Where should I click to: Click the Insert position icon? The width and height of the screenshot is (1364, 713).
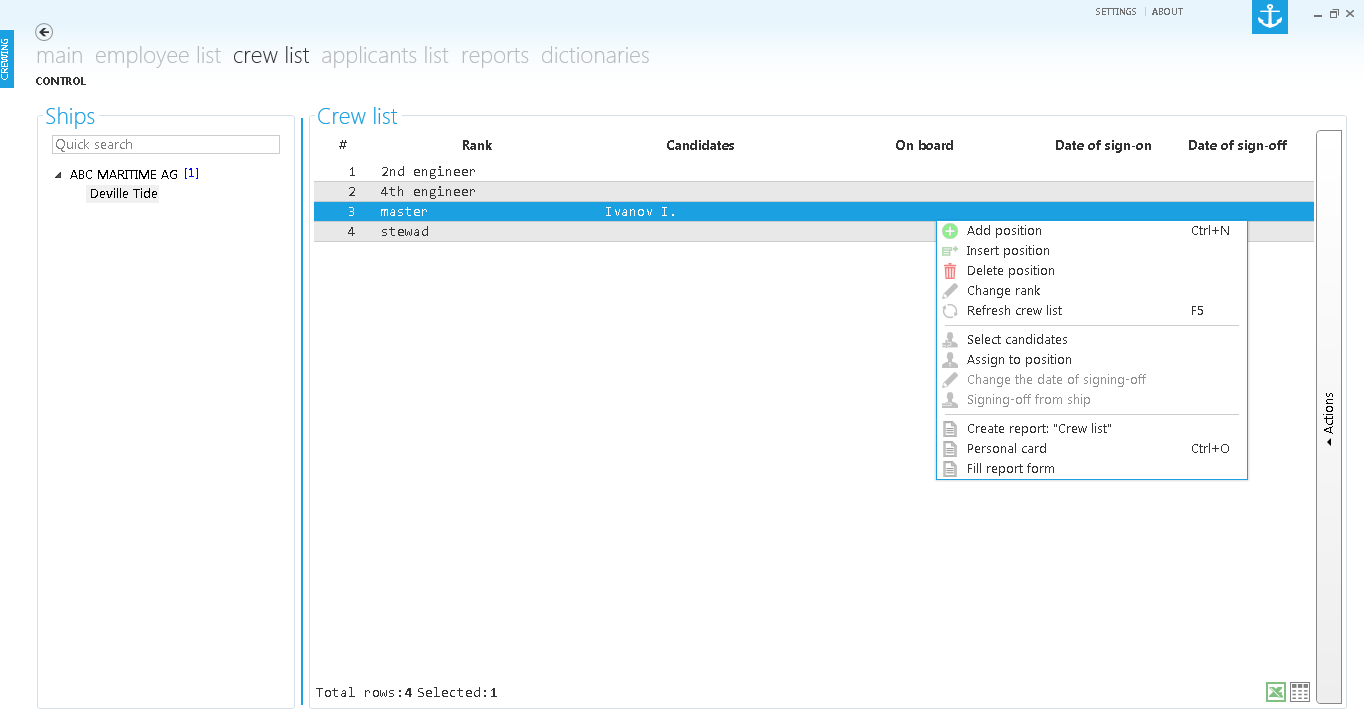point(950,251)
